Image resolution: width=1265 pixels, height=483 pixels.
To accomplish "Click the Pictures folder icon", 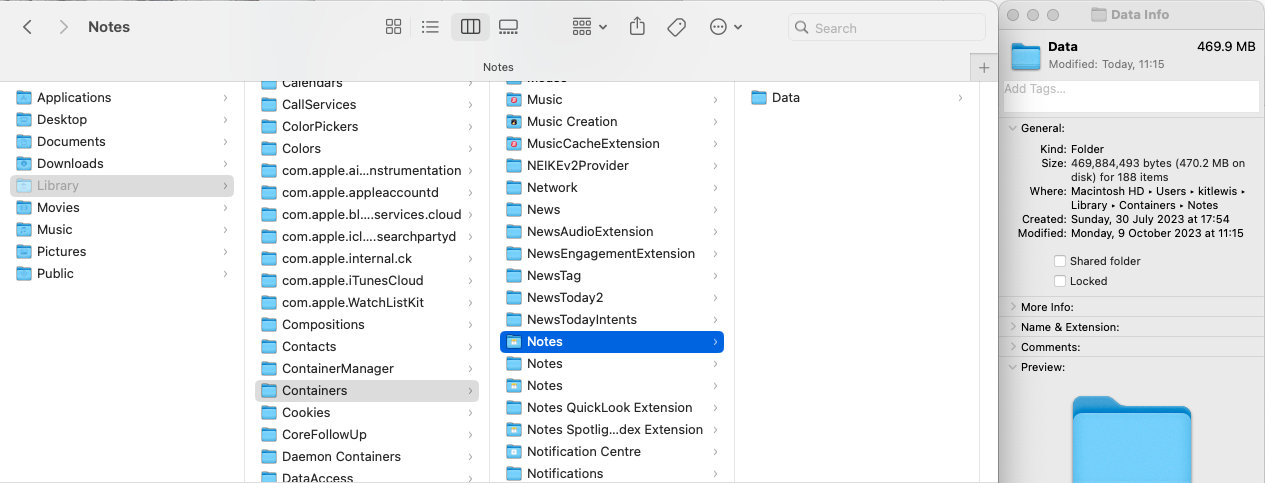I will pos(24,251).
